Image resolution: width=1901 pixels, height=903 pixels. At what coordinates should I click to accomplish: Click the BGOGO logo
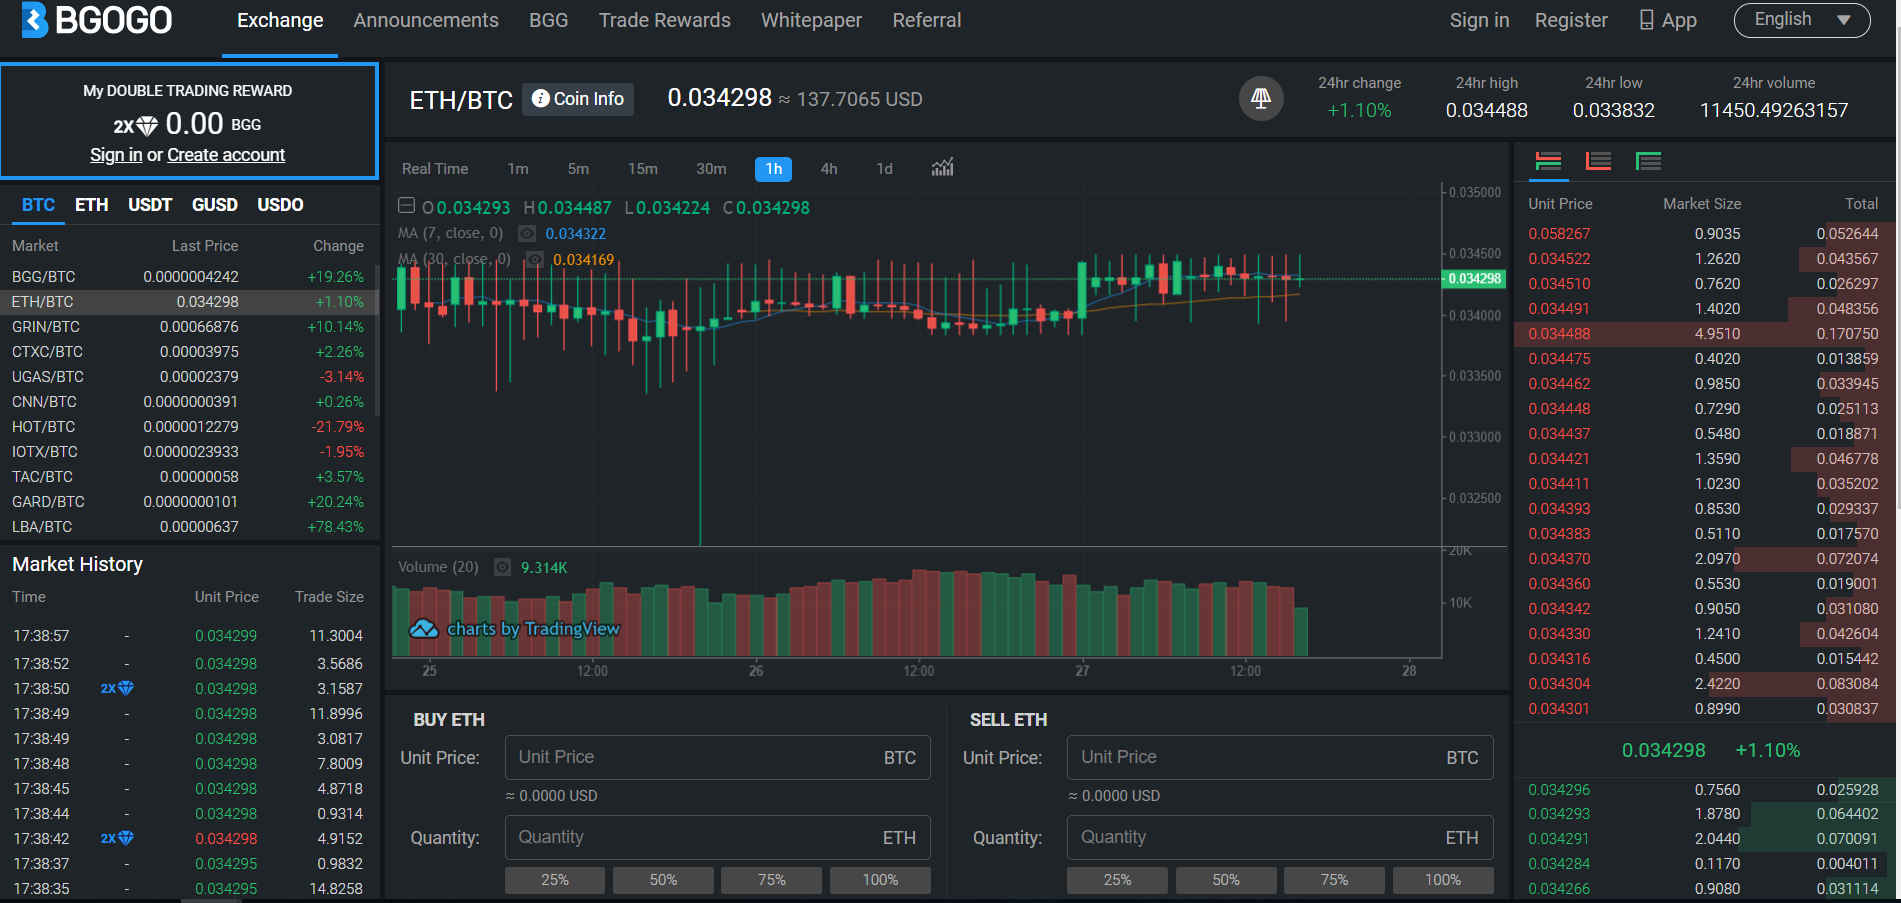tap(97, 20)
